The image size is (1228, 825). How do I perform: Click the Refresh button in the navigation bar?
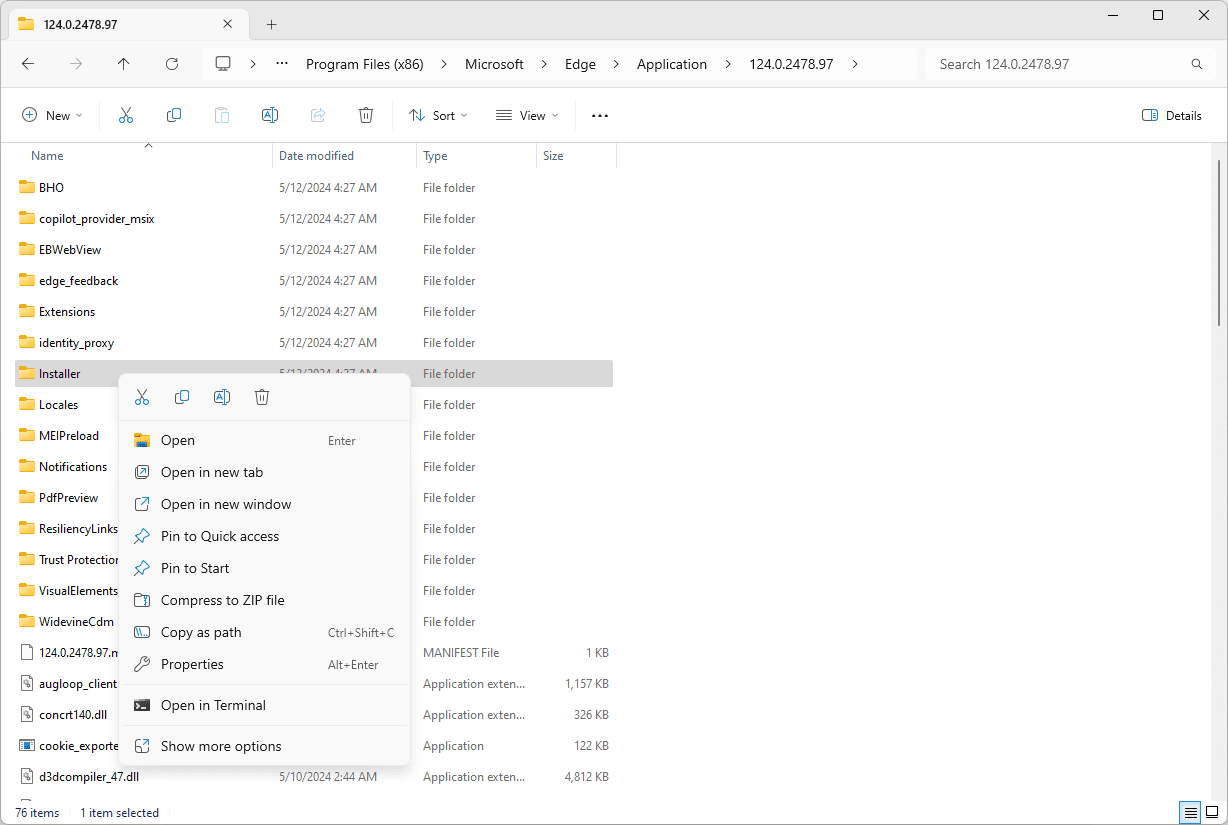(172, 64)
